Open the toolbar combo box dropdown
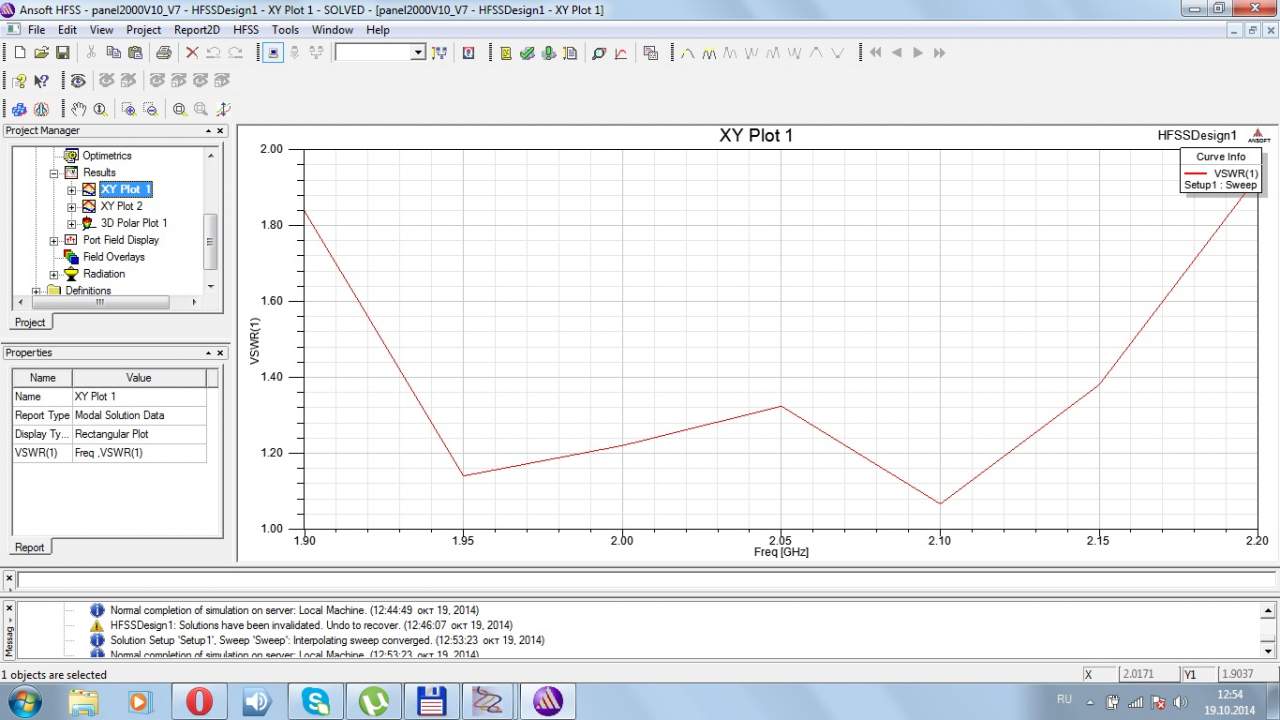The width and height of the screenshot is (1280, 720). 418,53
